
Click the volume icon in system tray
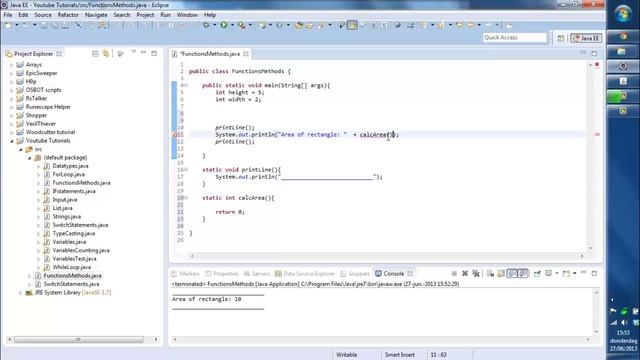pyautogui.click(x=624, y=323)
